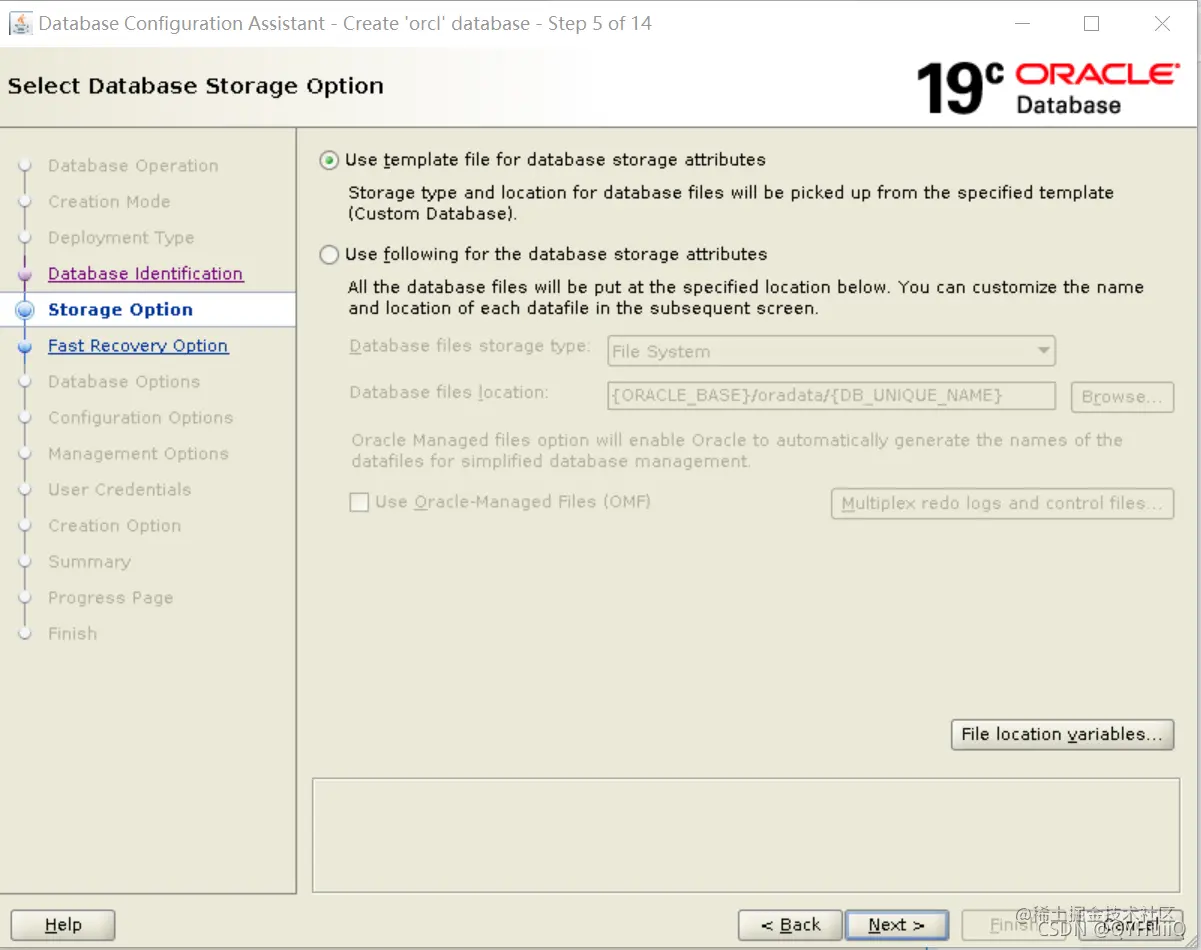Screen dimensions: 1201x950
Task: Open Multiplex redo logs and control files
Action: click(1002, 503)
